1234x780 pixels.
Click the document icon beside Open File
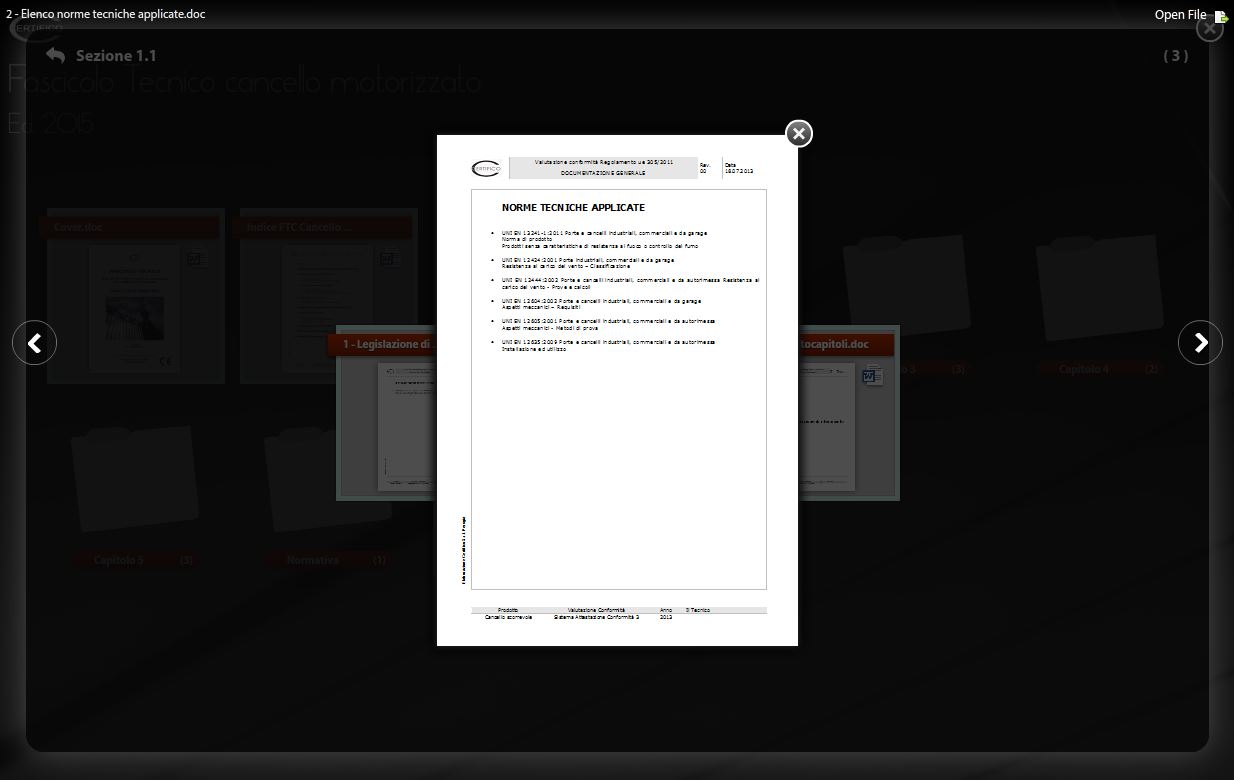(1221, 16)
